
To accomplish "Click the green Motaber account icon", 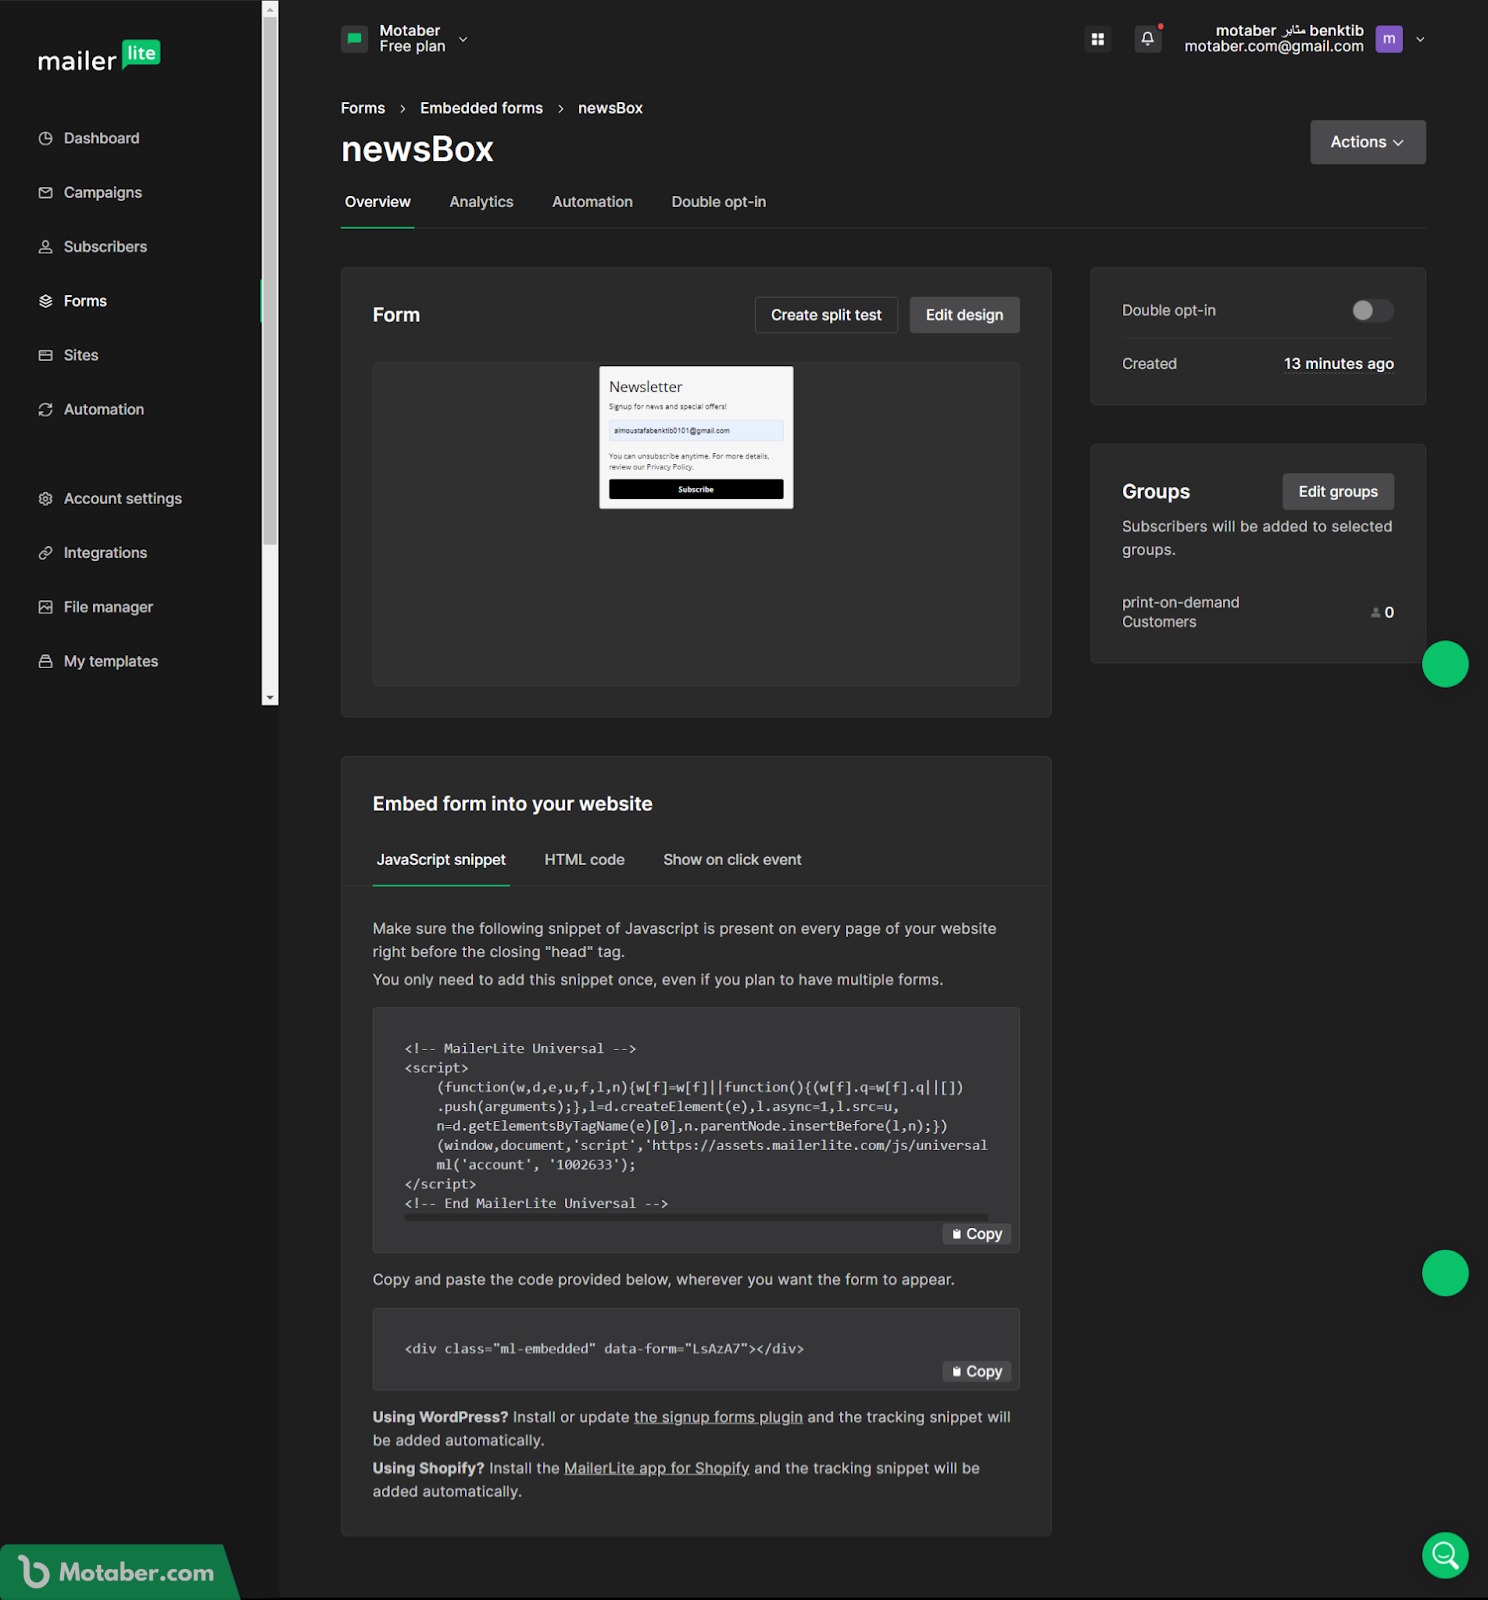I will point(354,39).
